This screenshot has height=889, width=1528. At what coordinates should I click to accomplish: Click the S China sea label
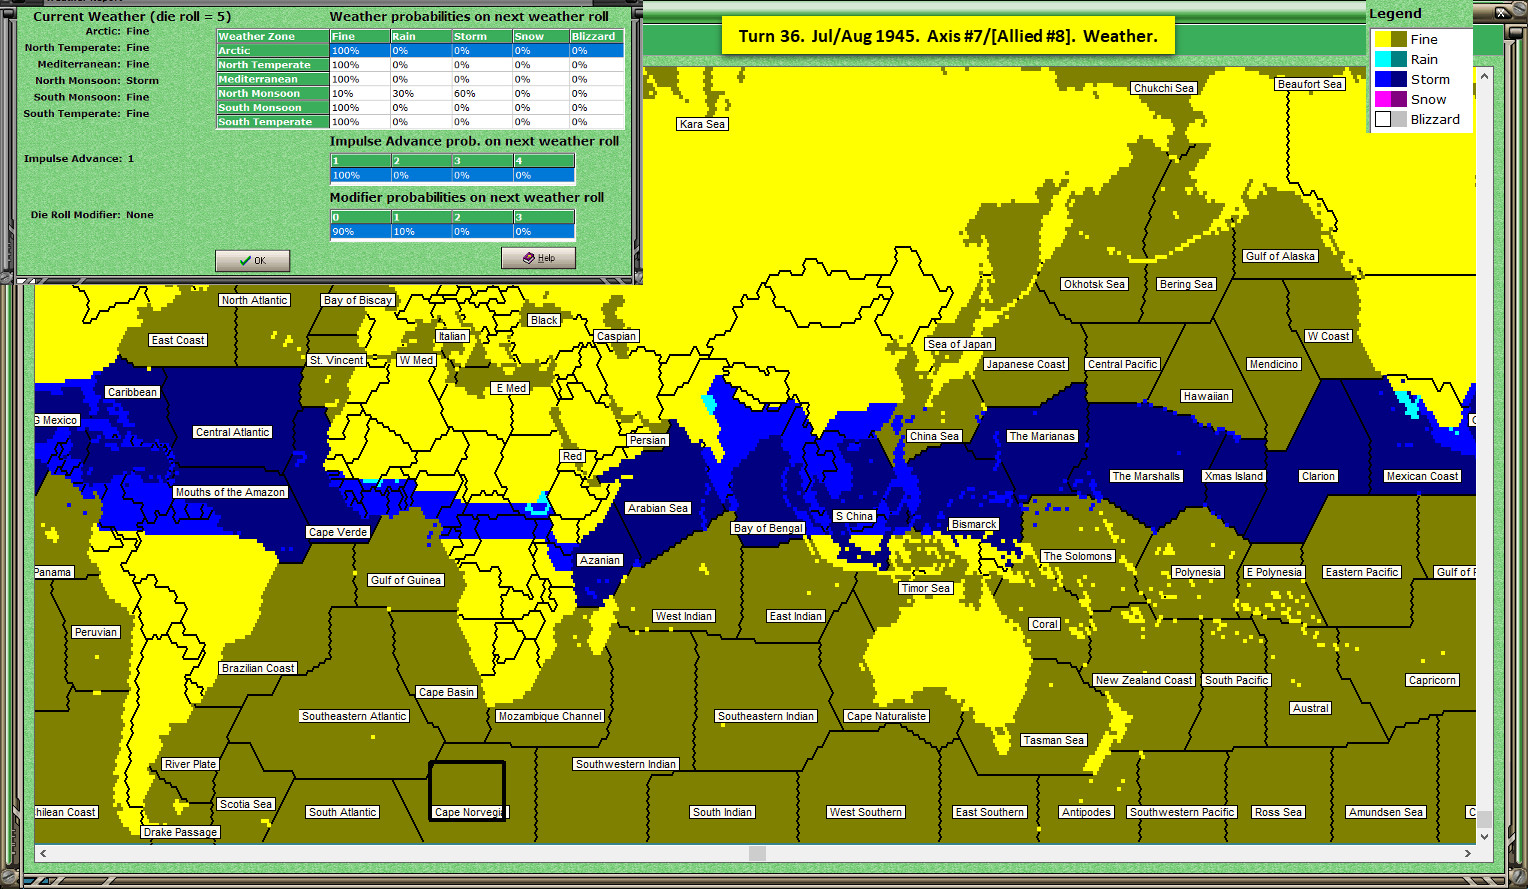click(854, 516)
